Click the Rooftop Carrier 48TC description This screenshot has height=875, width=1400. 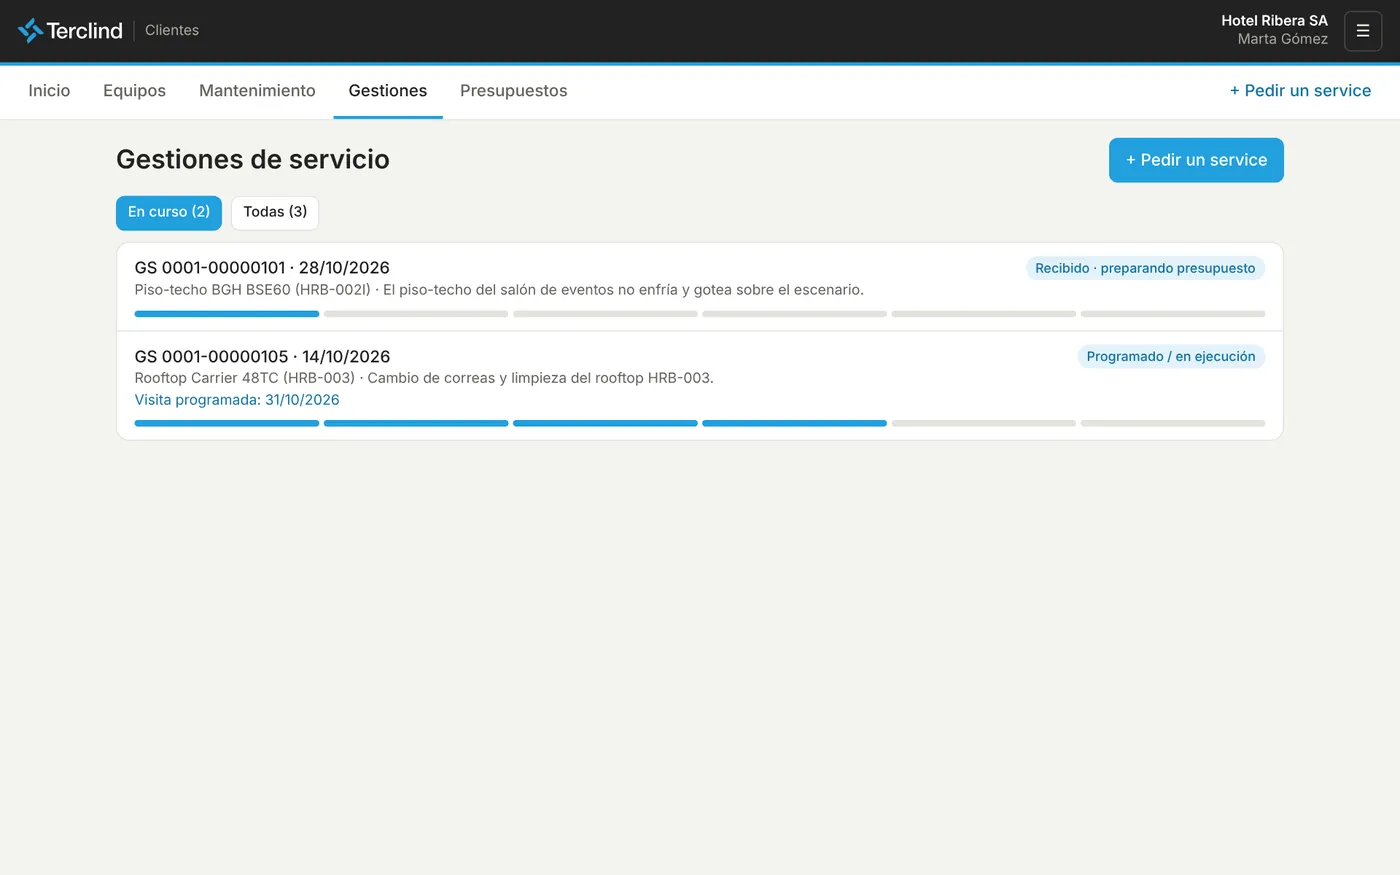[424, 378]
